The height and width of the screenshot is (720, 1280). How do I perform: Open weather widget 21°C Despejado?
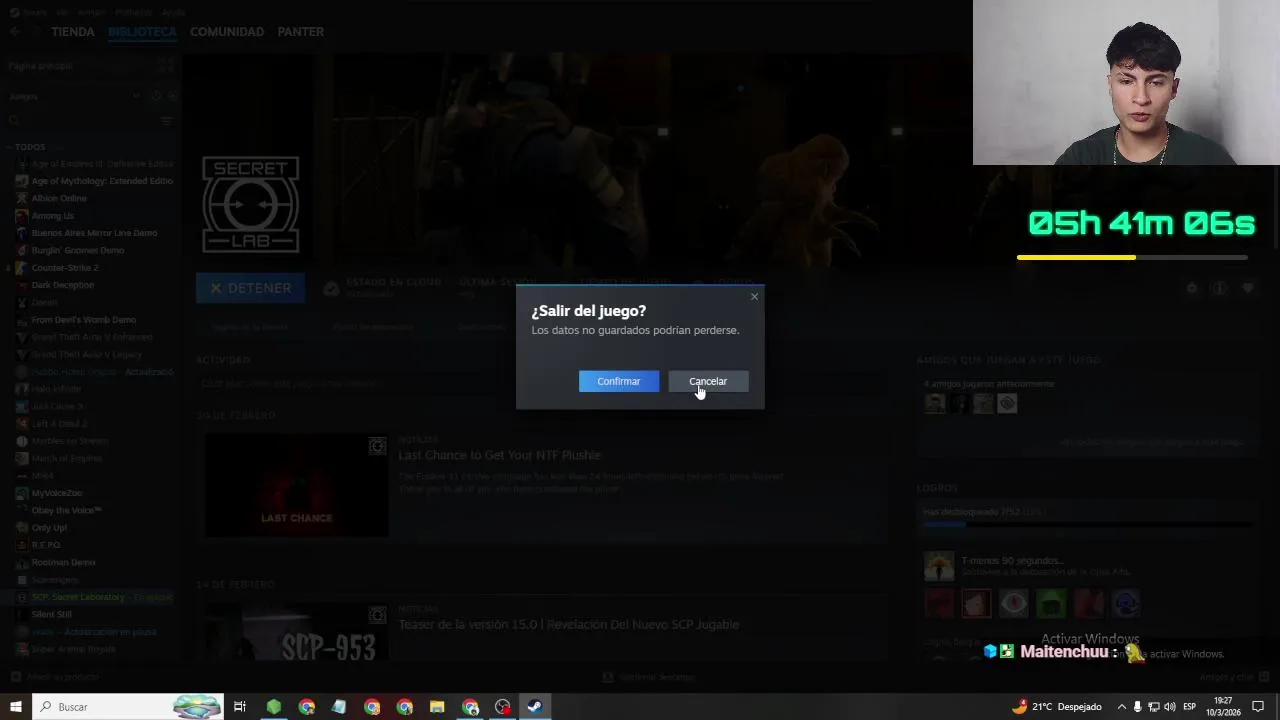(x=1057, y=707)
